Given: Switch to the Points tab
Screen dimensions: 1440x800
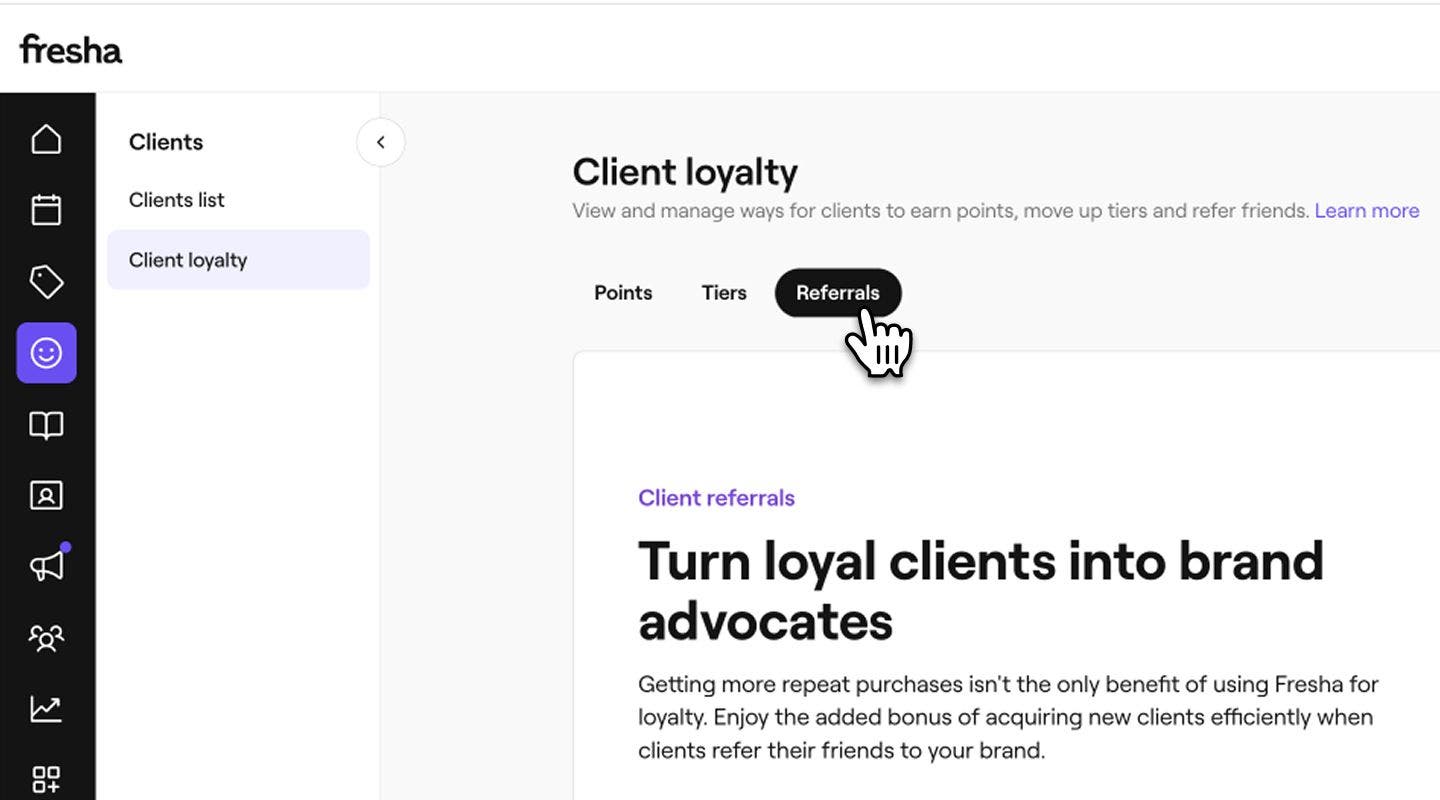Looking at the screenshot, I should coord(623,292).
